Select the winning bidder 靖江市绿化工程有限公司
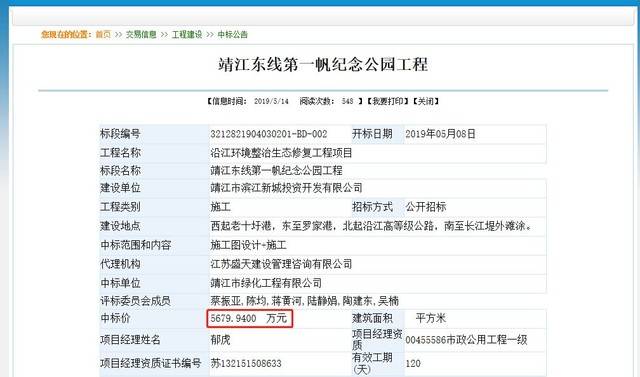Viewport: 640px width, 377px height. pyautogui.click(x=266, y=283)
